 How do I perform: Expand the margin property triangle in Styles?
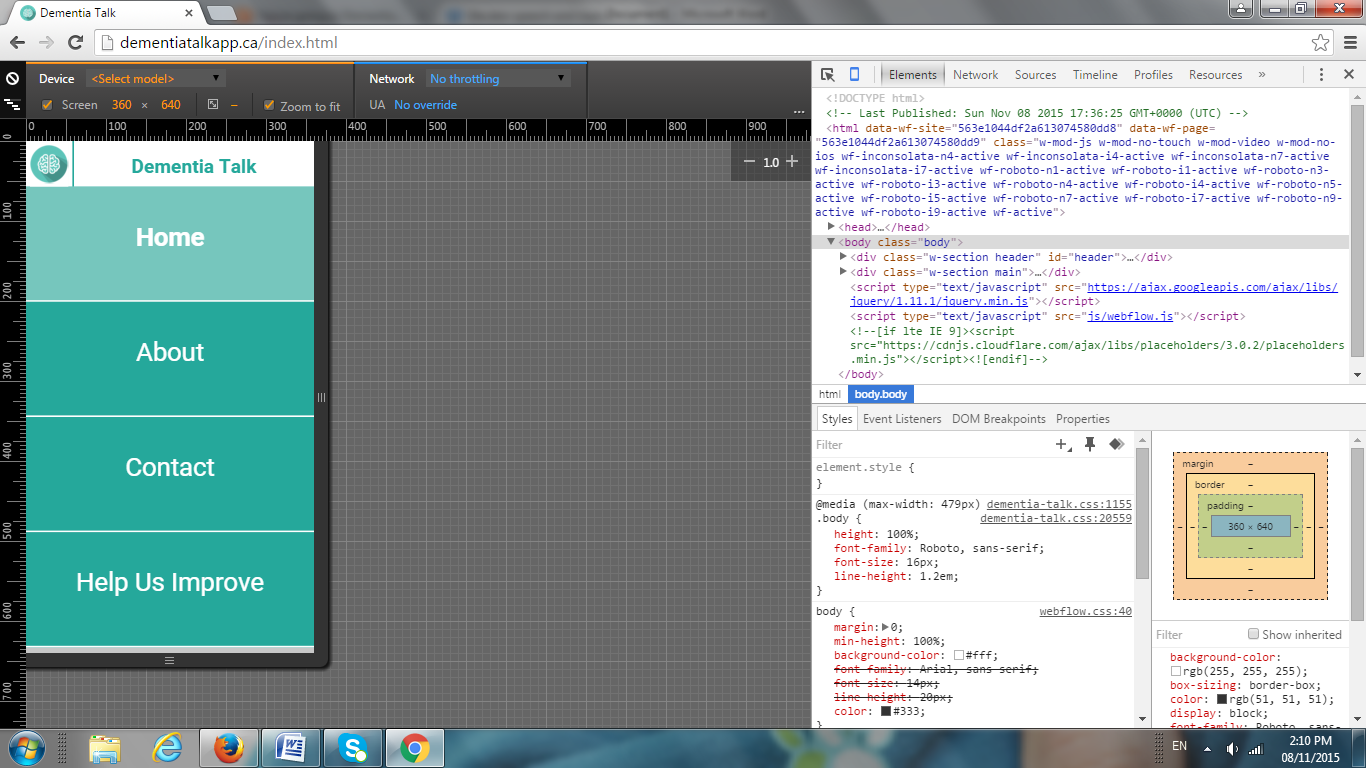(x=884, y=627)
